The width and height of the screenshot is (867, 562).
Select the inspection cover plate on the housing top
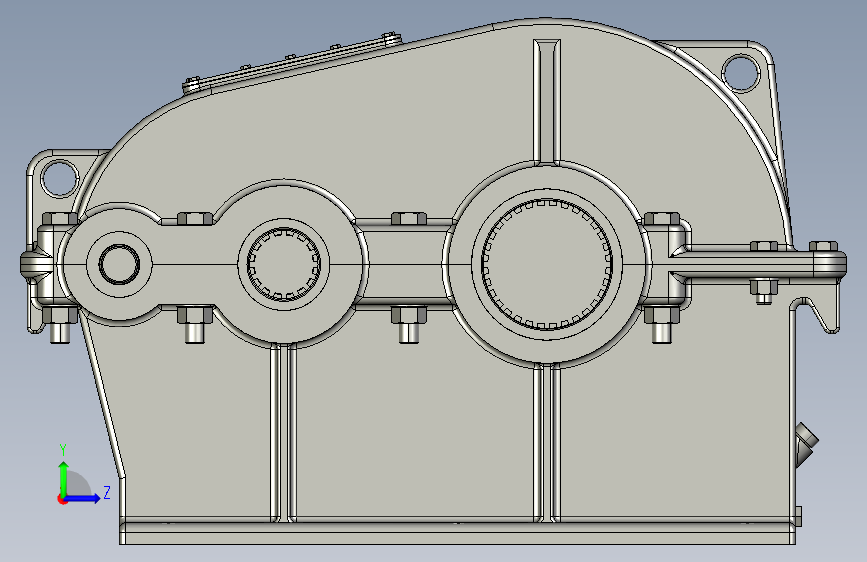292,63
